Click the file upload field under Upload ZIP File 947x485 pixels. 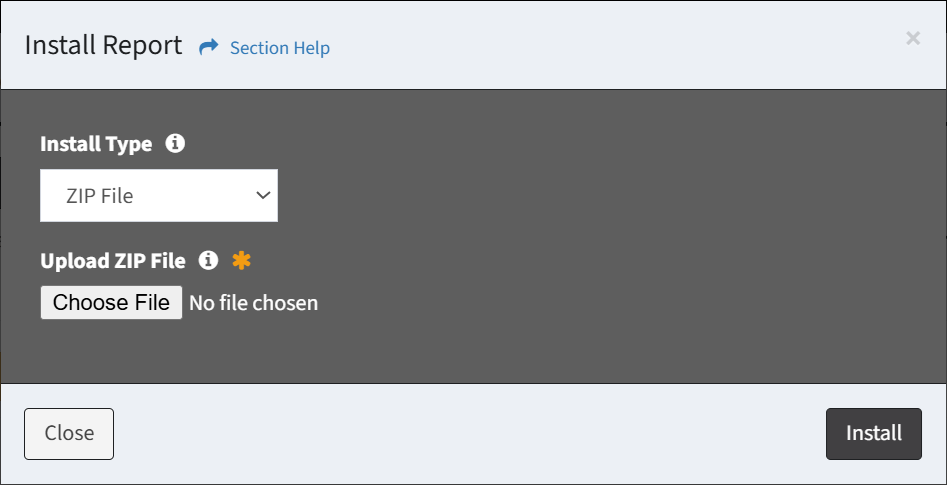(x=179, y=303)
